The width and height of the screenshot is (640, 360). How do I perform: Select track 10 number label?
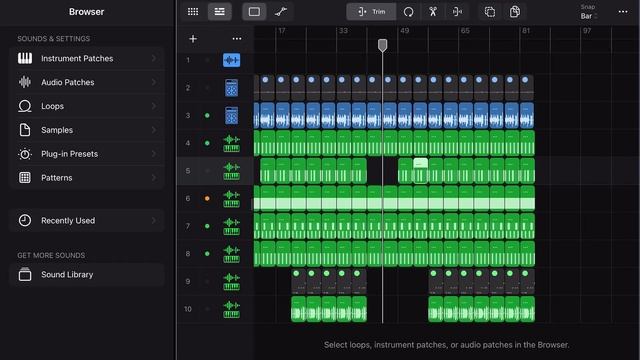pyautogui.click(x=188, y=309)
